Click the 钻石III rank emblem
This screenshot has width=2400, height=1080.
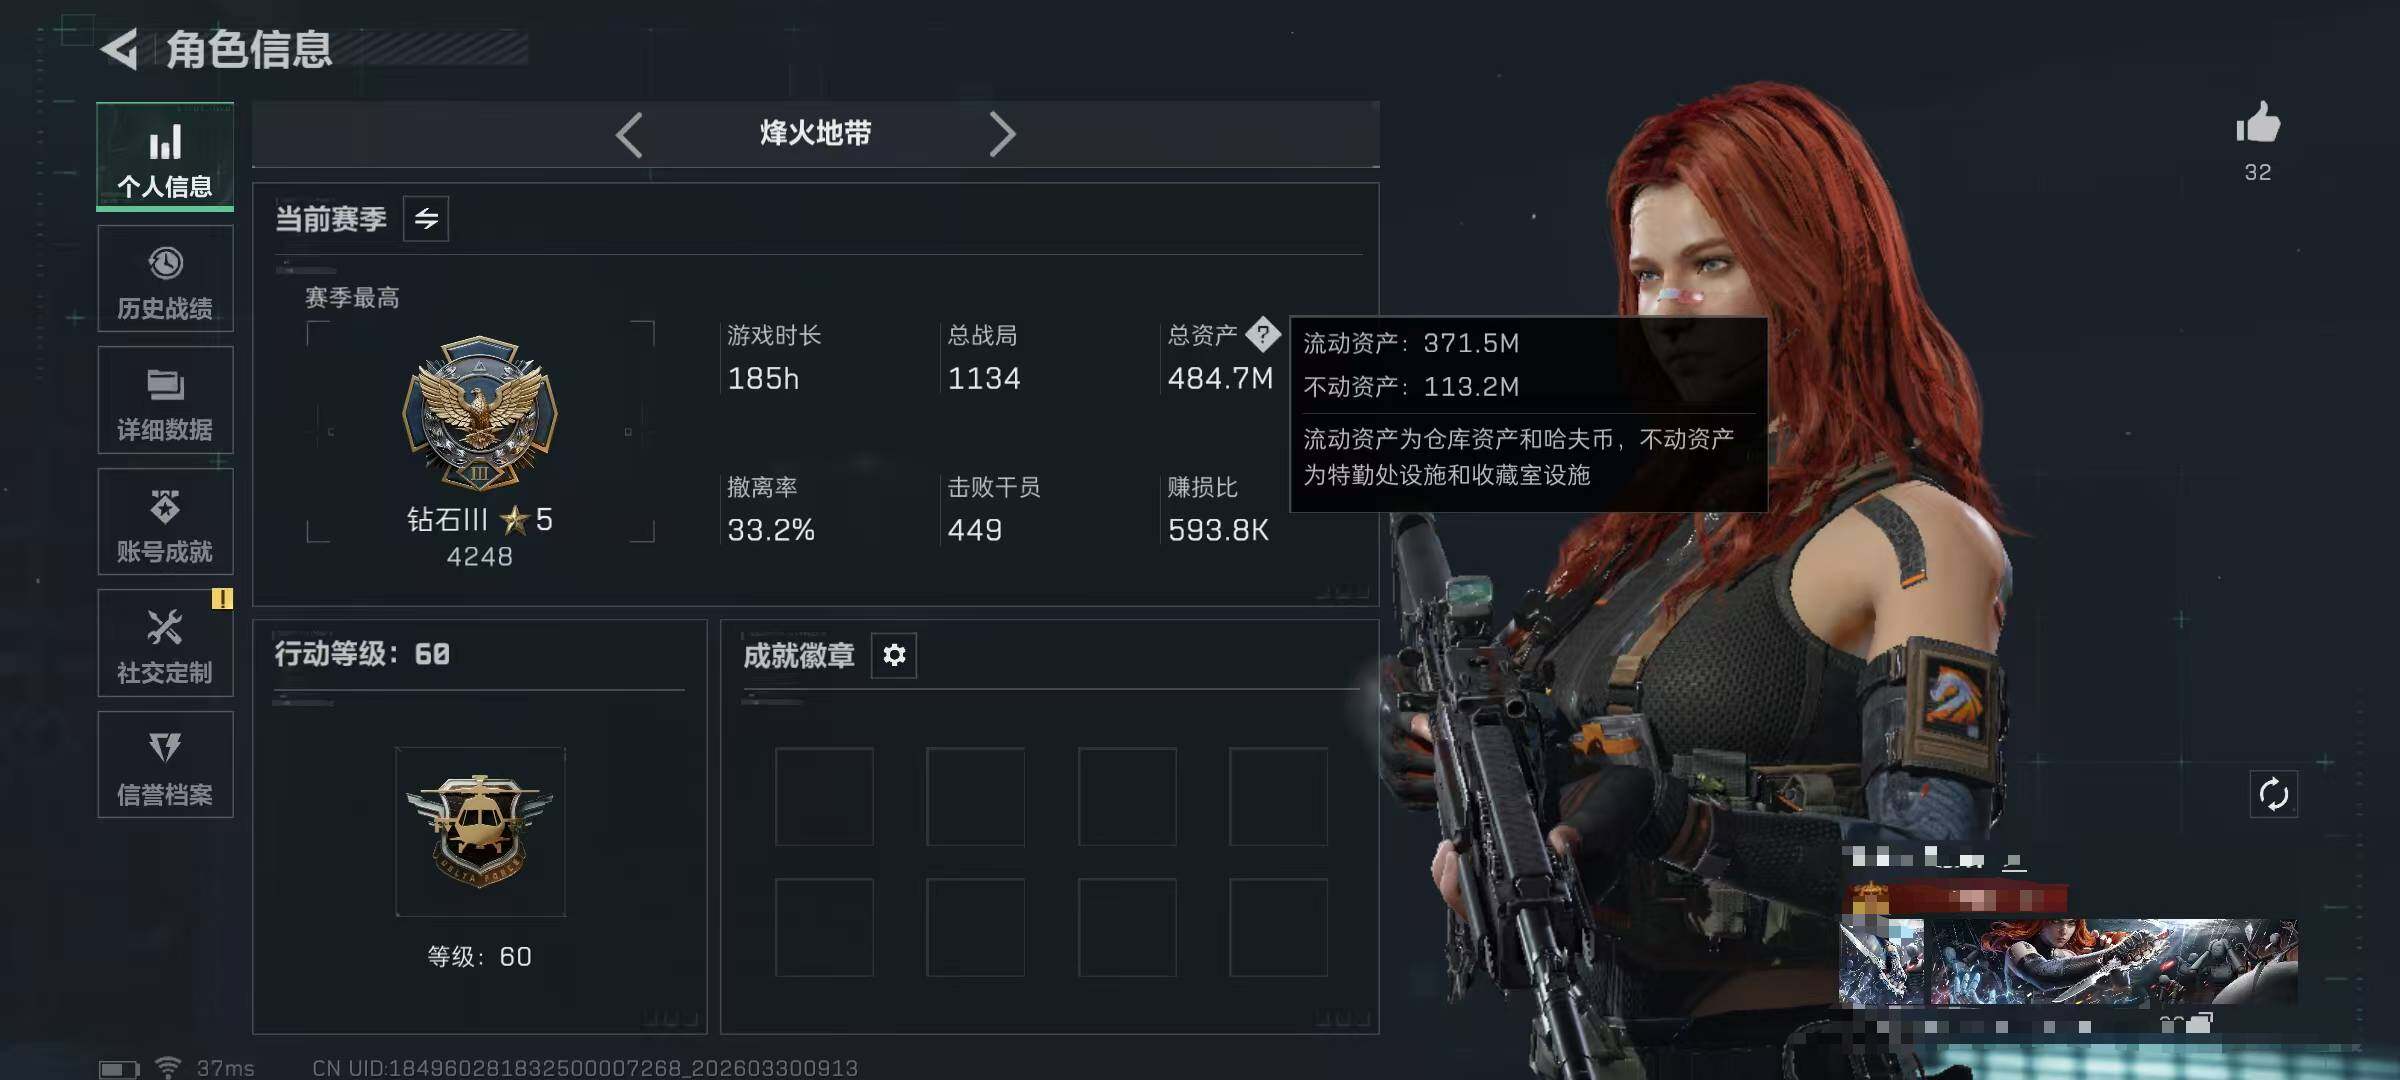[480, 413]
